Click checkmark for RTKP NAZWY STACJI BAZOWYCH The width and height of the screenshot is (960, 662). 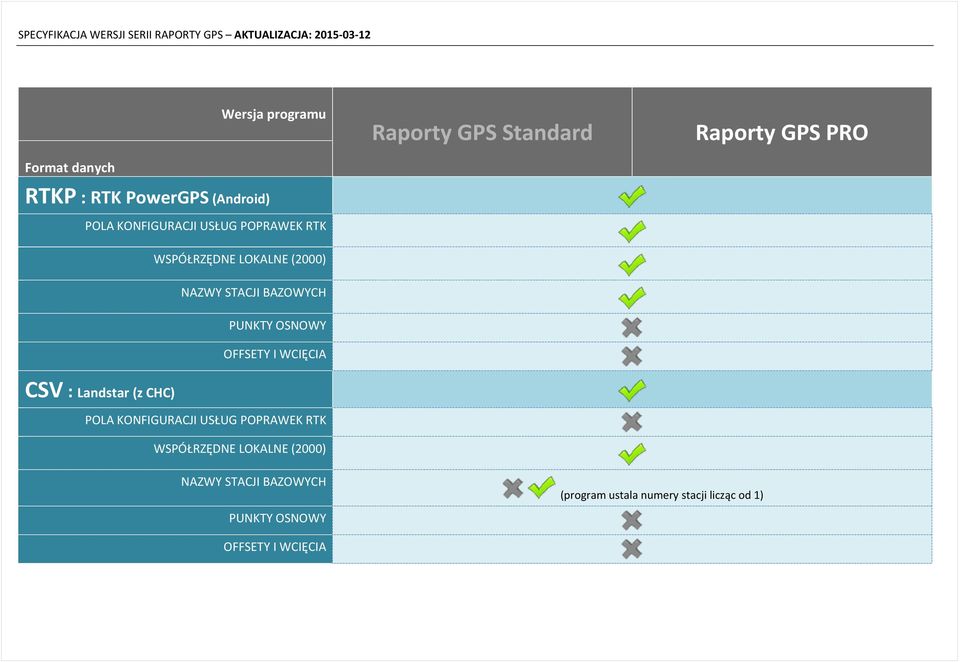632,297
